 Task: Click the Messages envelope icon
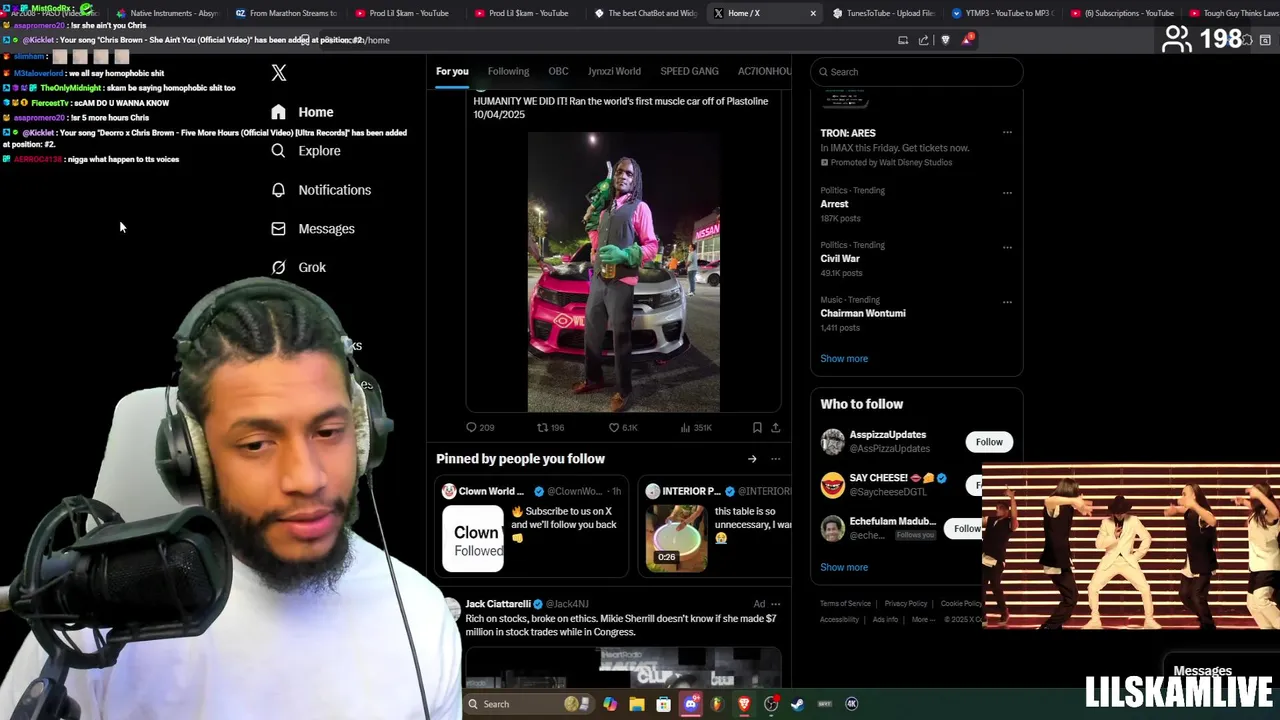278,229
